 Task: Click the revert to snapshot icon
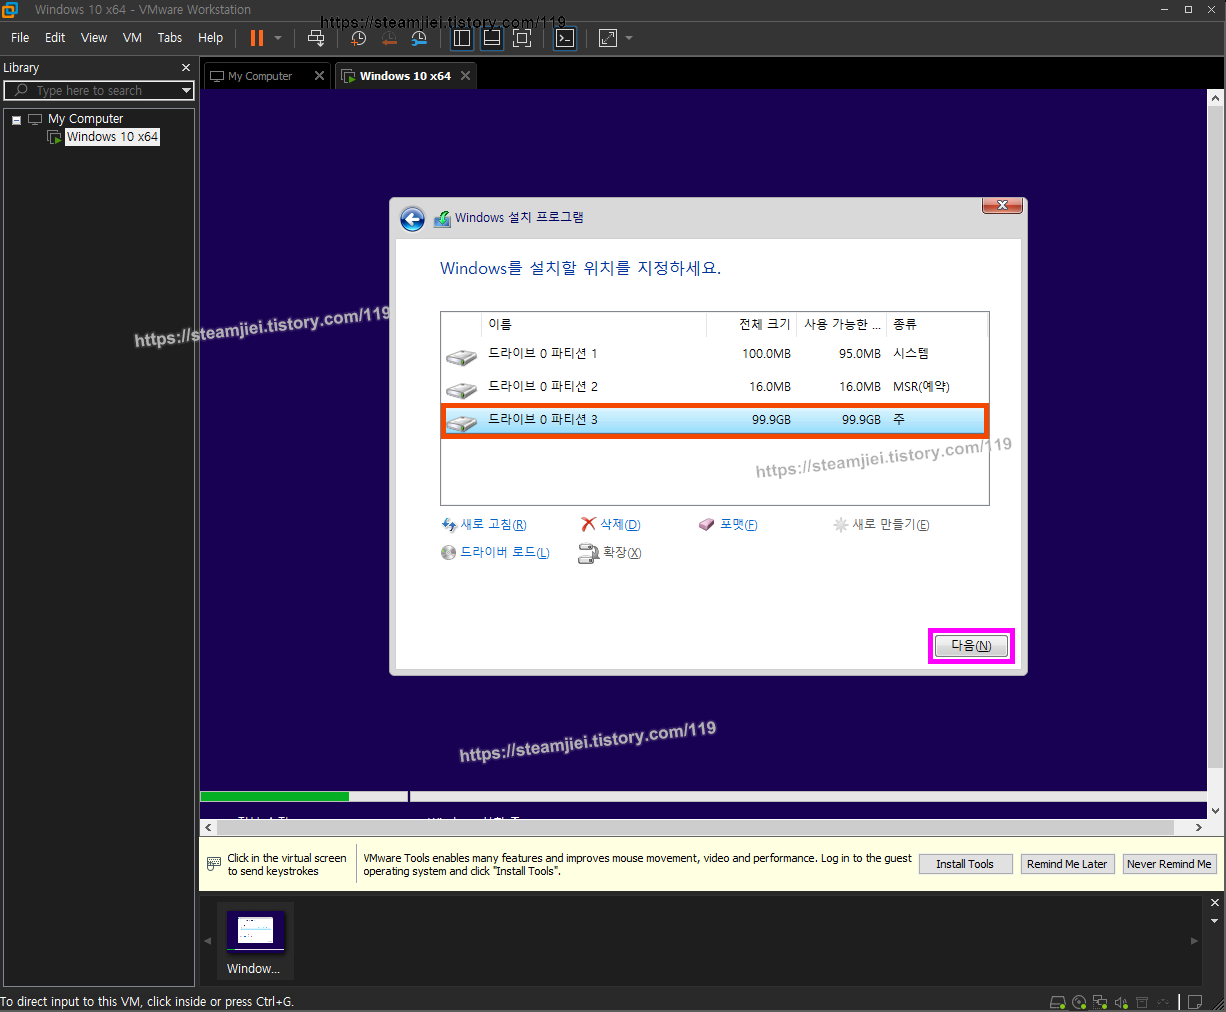coord(389,38)
